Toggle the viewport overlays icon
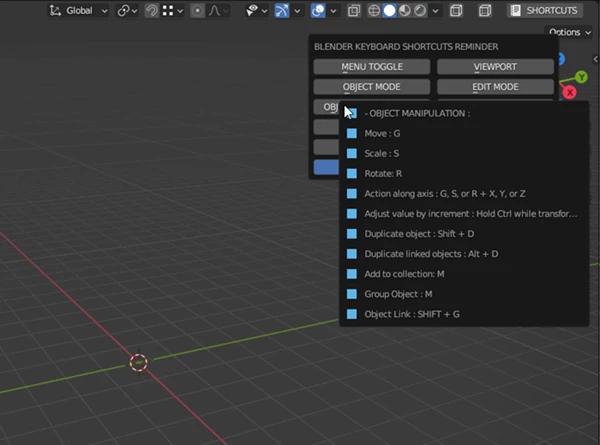The image size is (600, 445). pos(318,10)
